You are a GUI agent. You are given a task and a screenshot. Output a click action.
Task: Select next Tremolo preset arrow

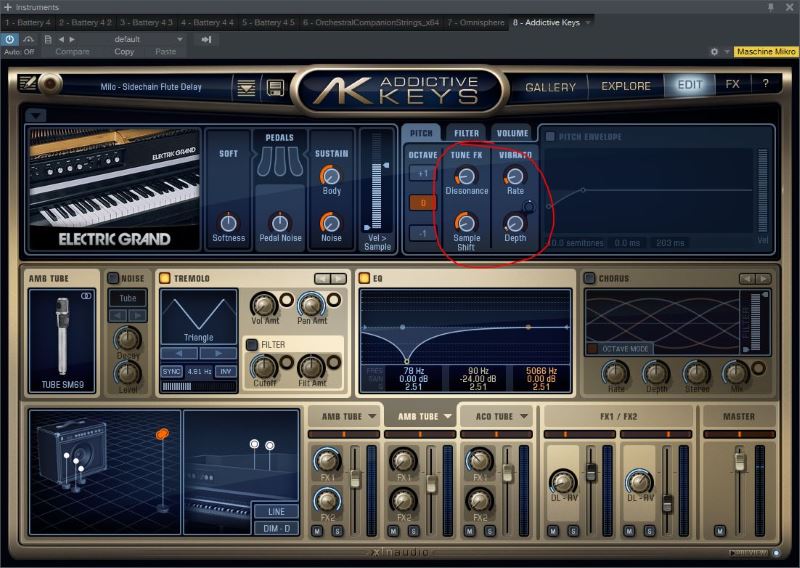(x=338, y=278)
